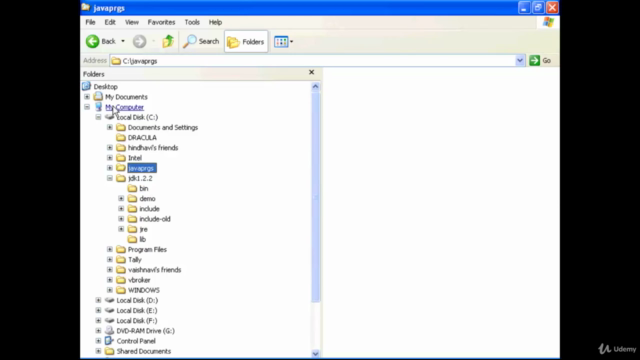Viewport: 640px width, 360px height.
Task: Open the Back history dropdown arrow
Action: (x=123, y=41)
